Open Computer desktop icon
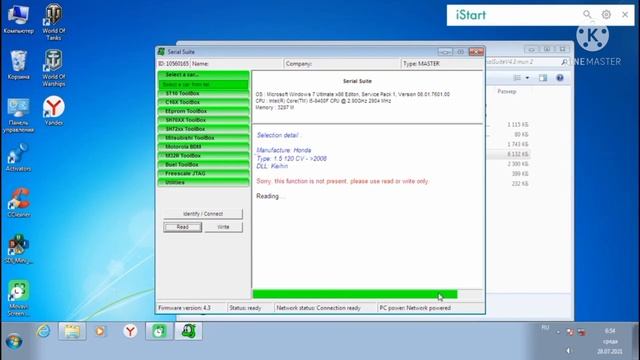The image size is (640, 360). click(x=18, y=19)
